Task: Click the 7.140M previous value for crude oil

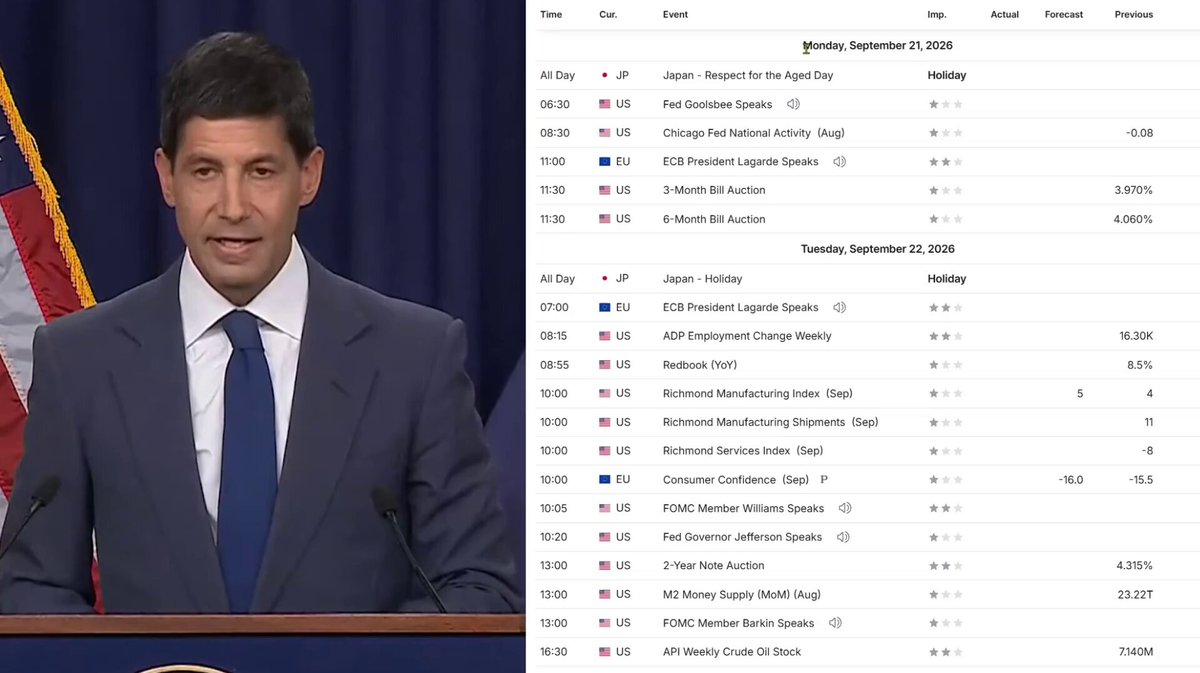Action: pos(1134,652)
